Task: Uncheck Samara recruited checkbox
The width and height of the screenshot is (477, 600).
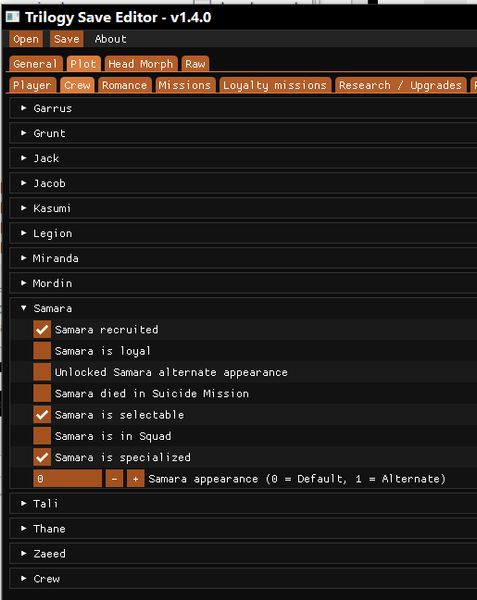Action: click(x=42, y=329)
